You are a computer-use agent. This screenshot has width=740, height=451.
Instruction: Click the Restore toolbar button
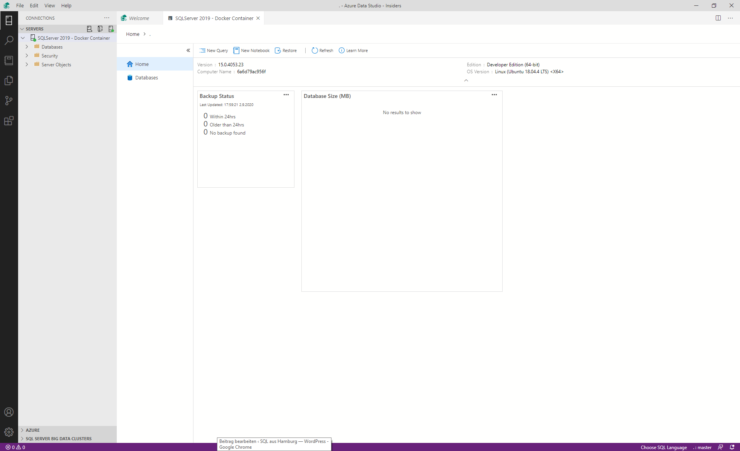point(286,50)
